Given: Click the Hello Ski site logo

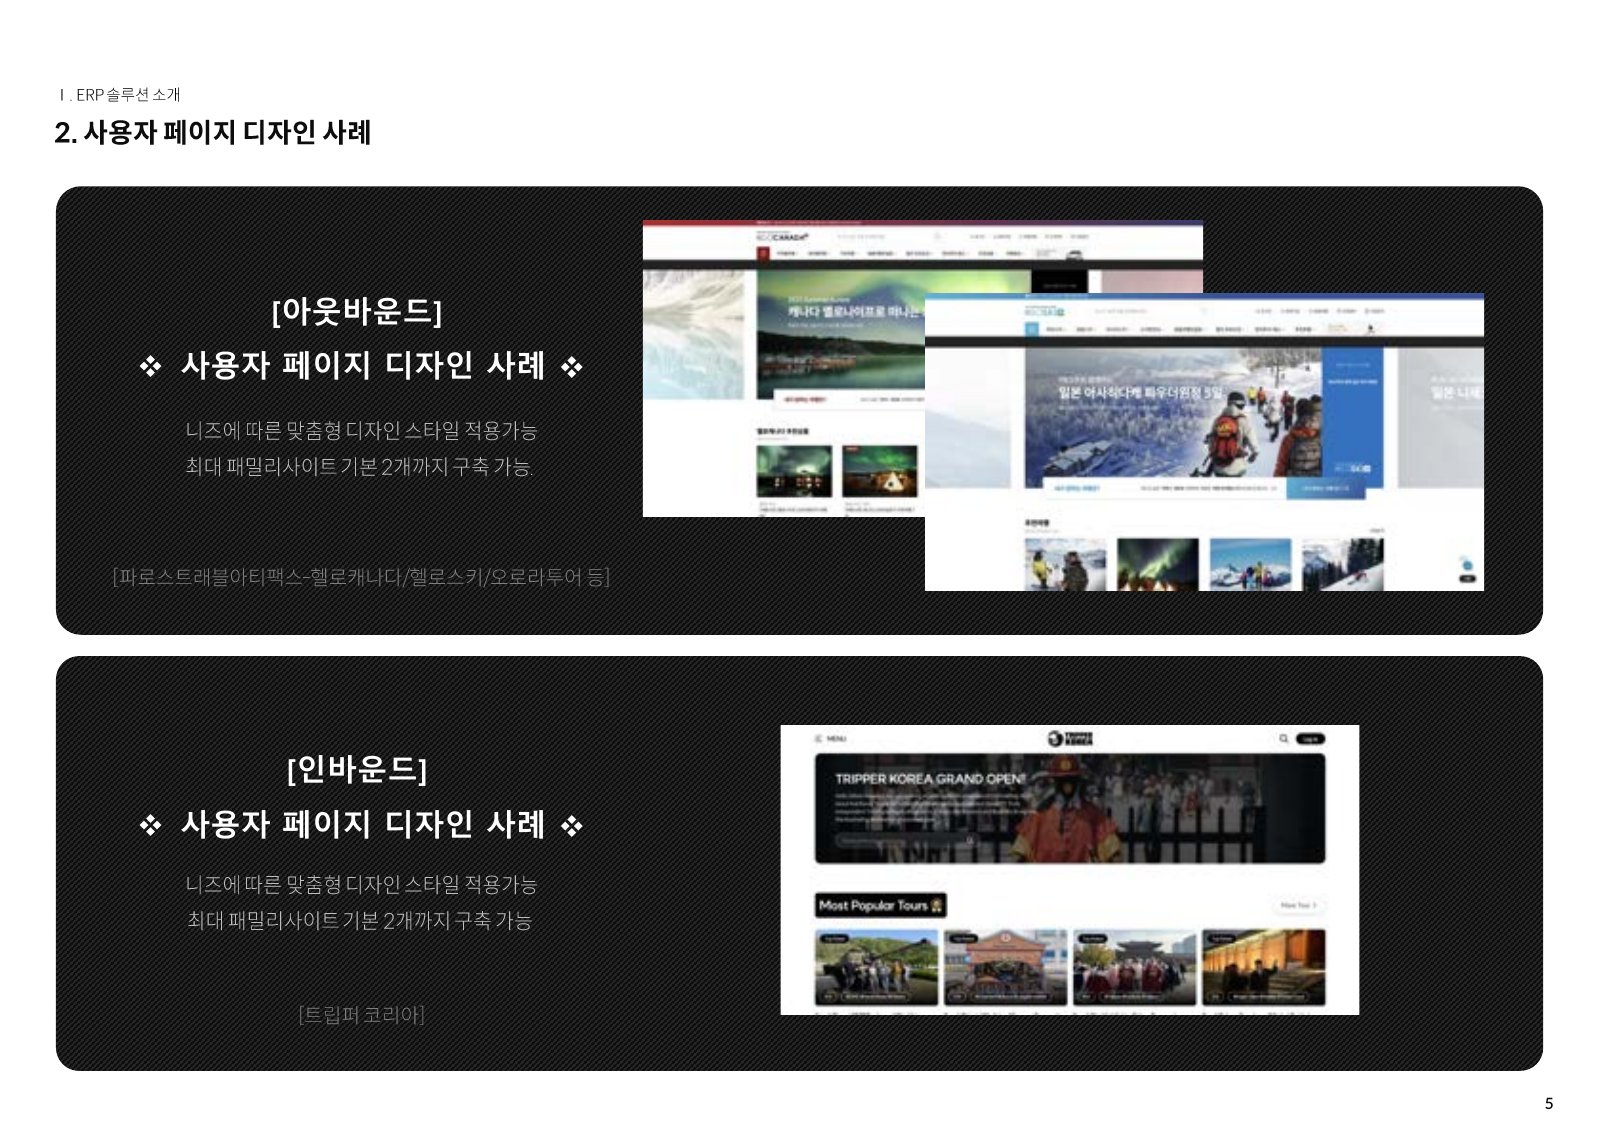Looking at the screenshot, I should coord(1045,312).
